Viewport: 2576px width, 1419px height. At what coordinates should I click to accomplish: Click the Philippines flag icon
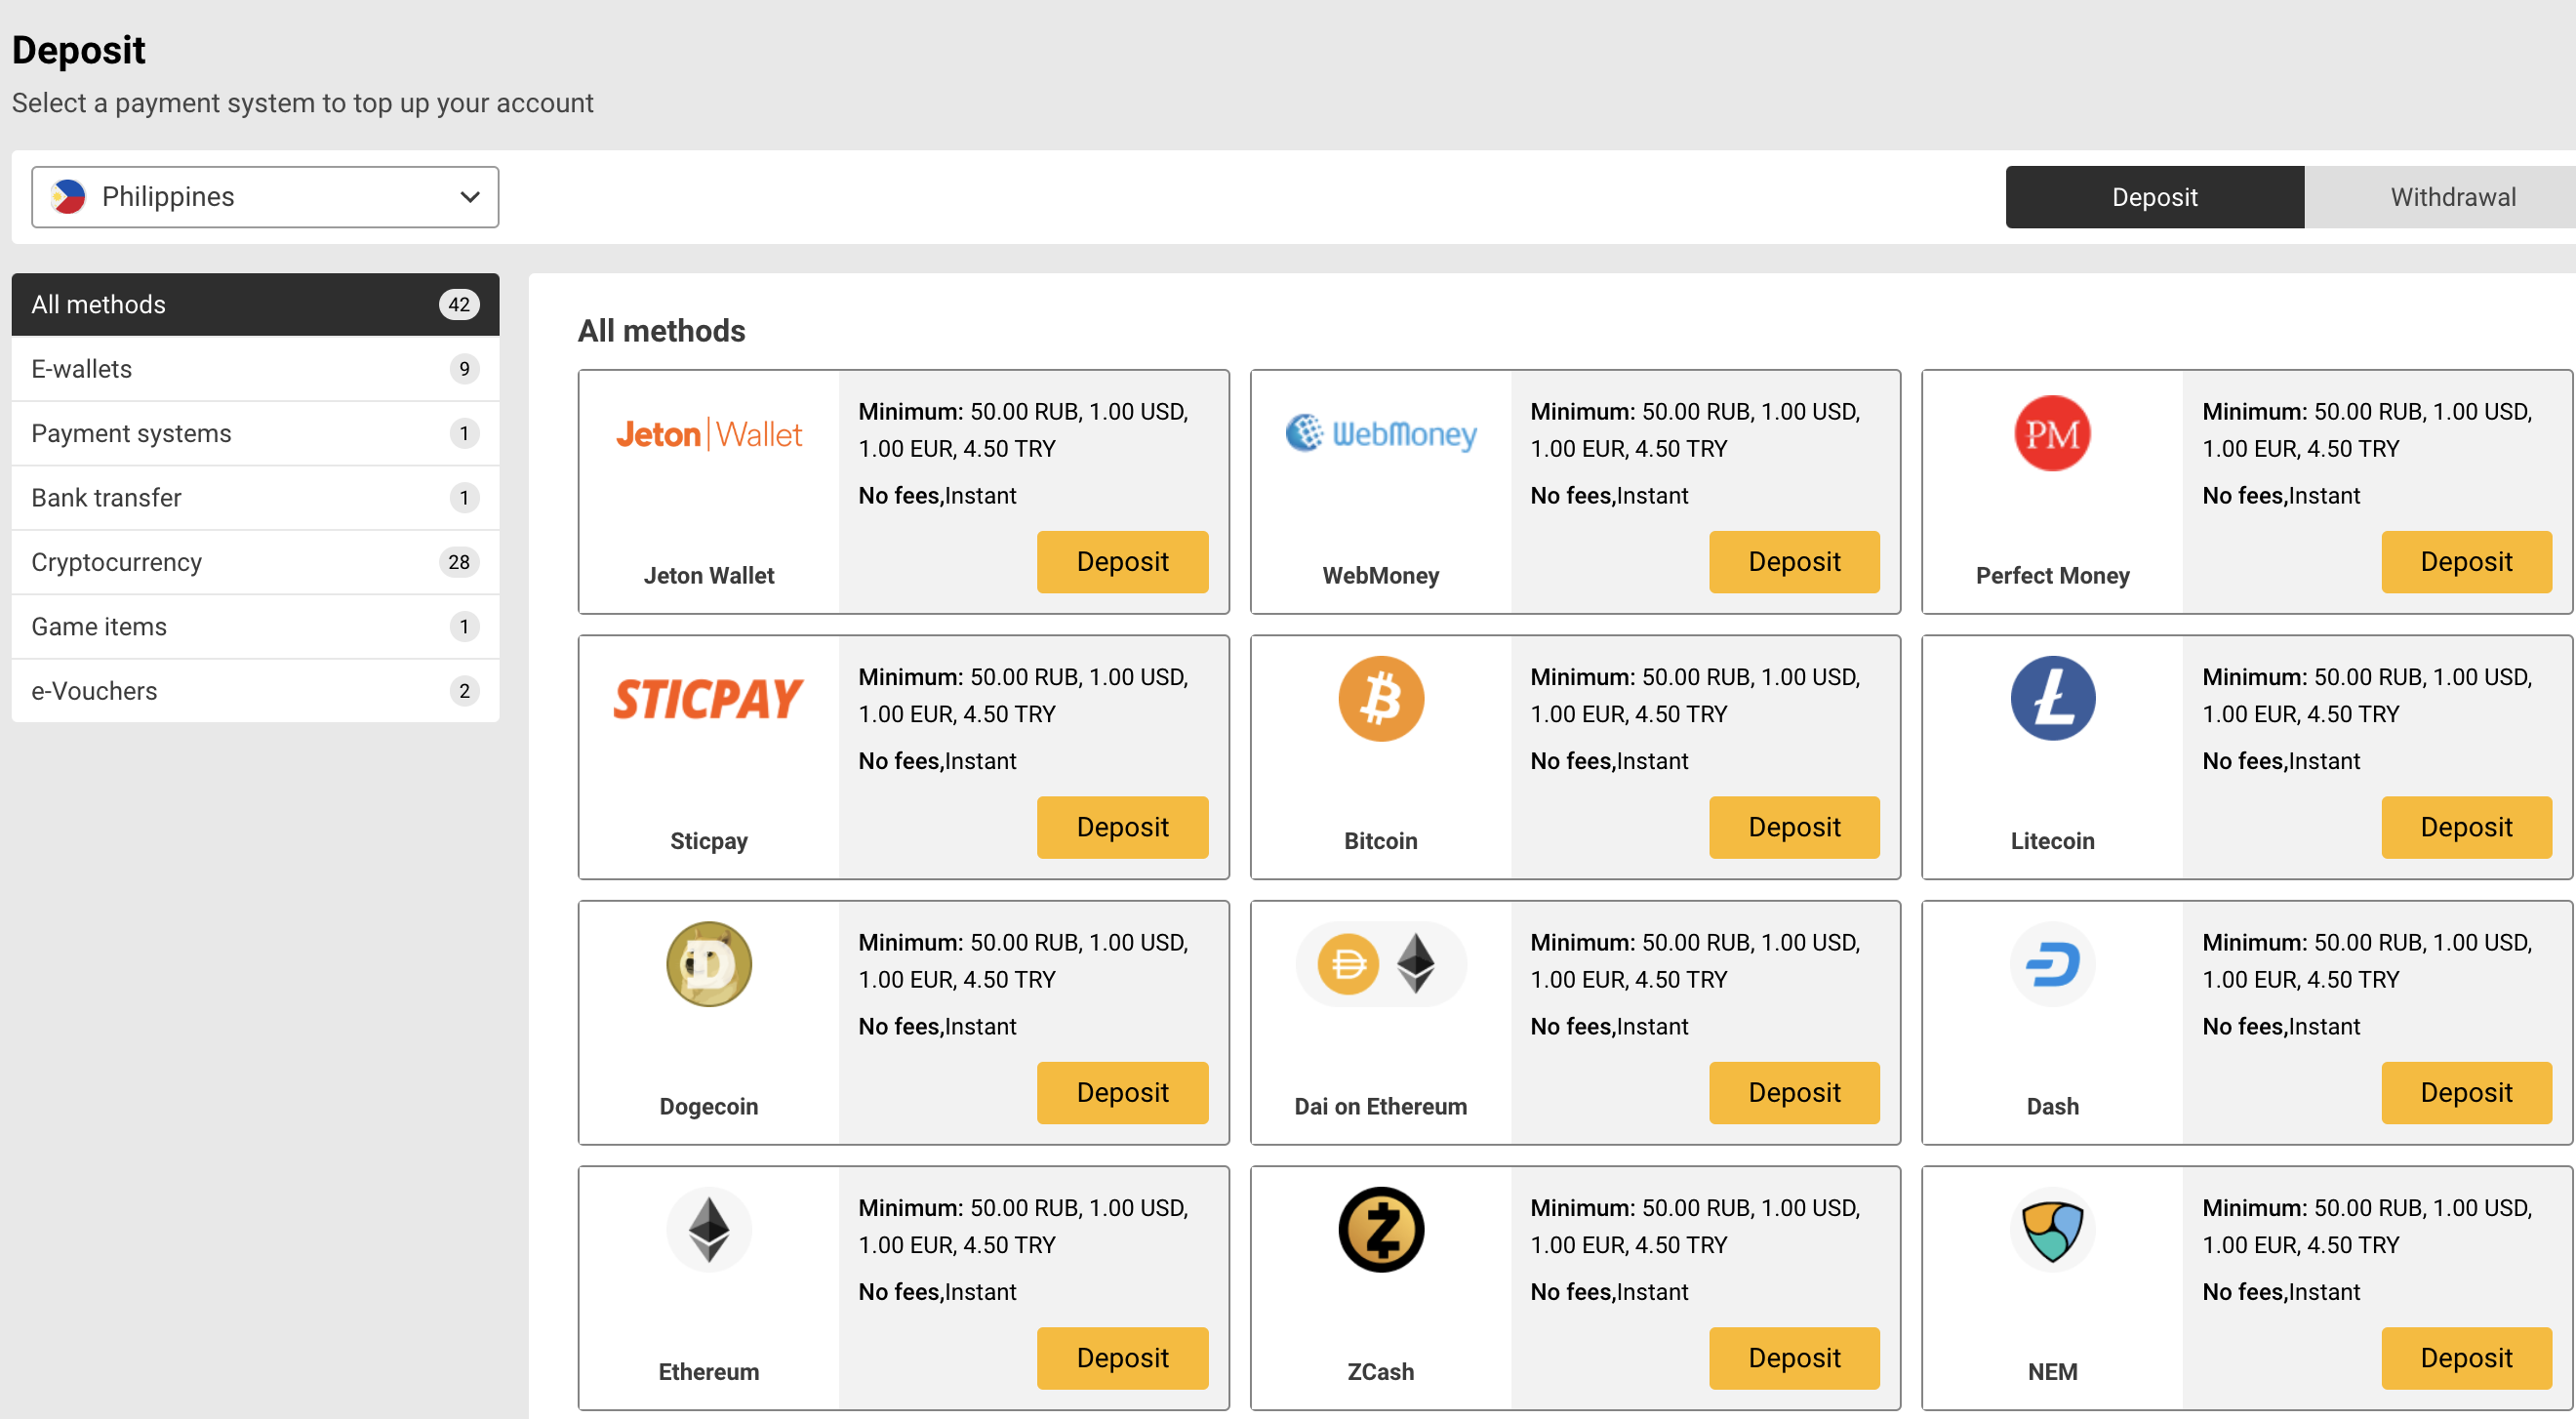coord(68,196)
